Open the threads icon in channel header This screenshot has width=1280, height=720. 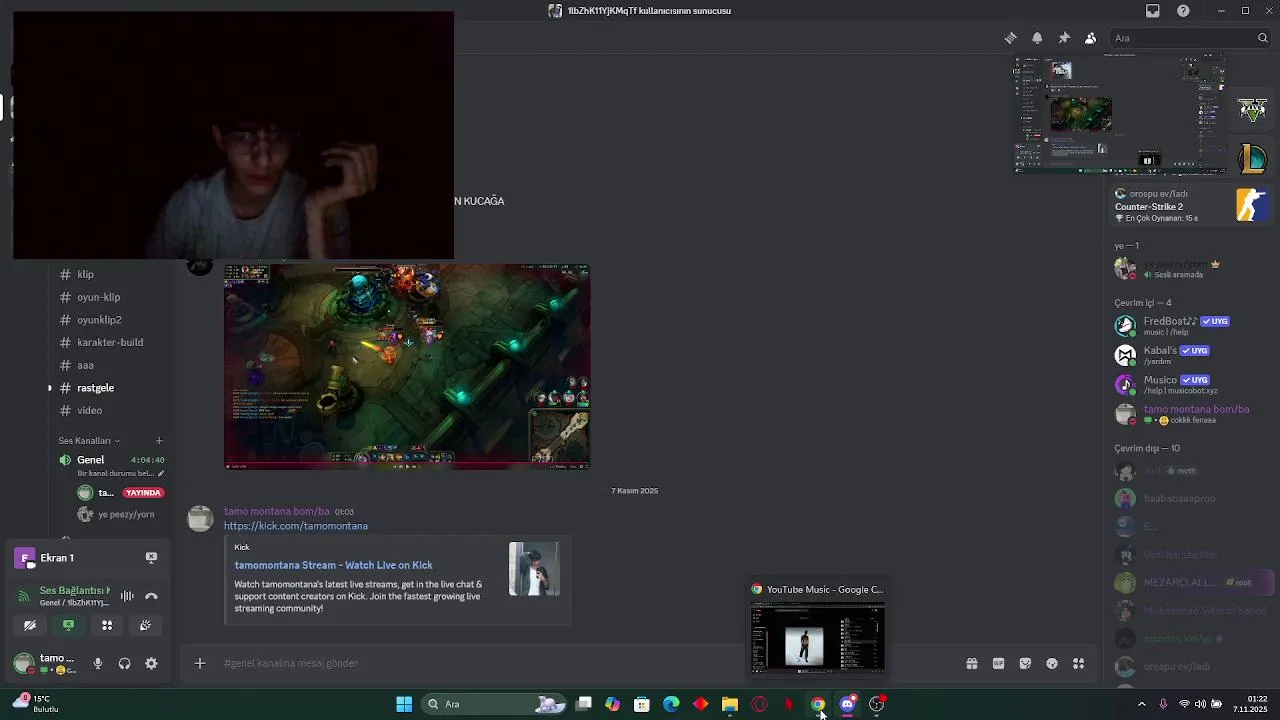[x=1011, y=38]
